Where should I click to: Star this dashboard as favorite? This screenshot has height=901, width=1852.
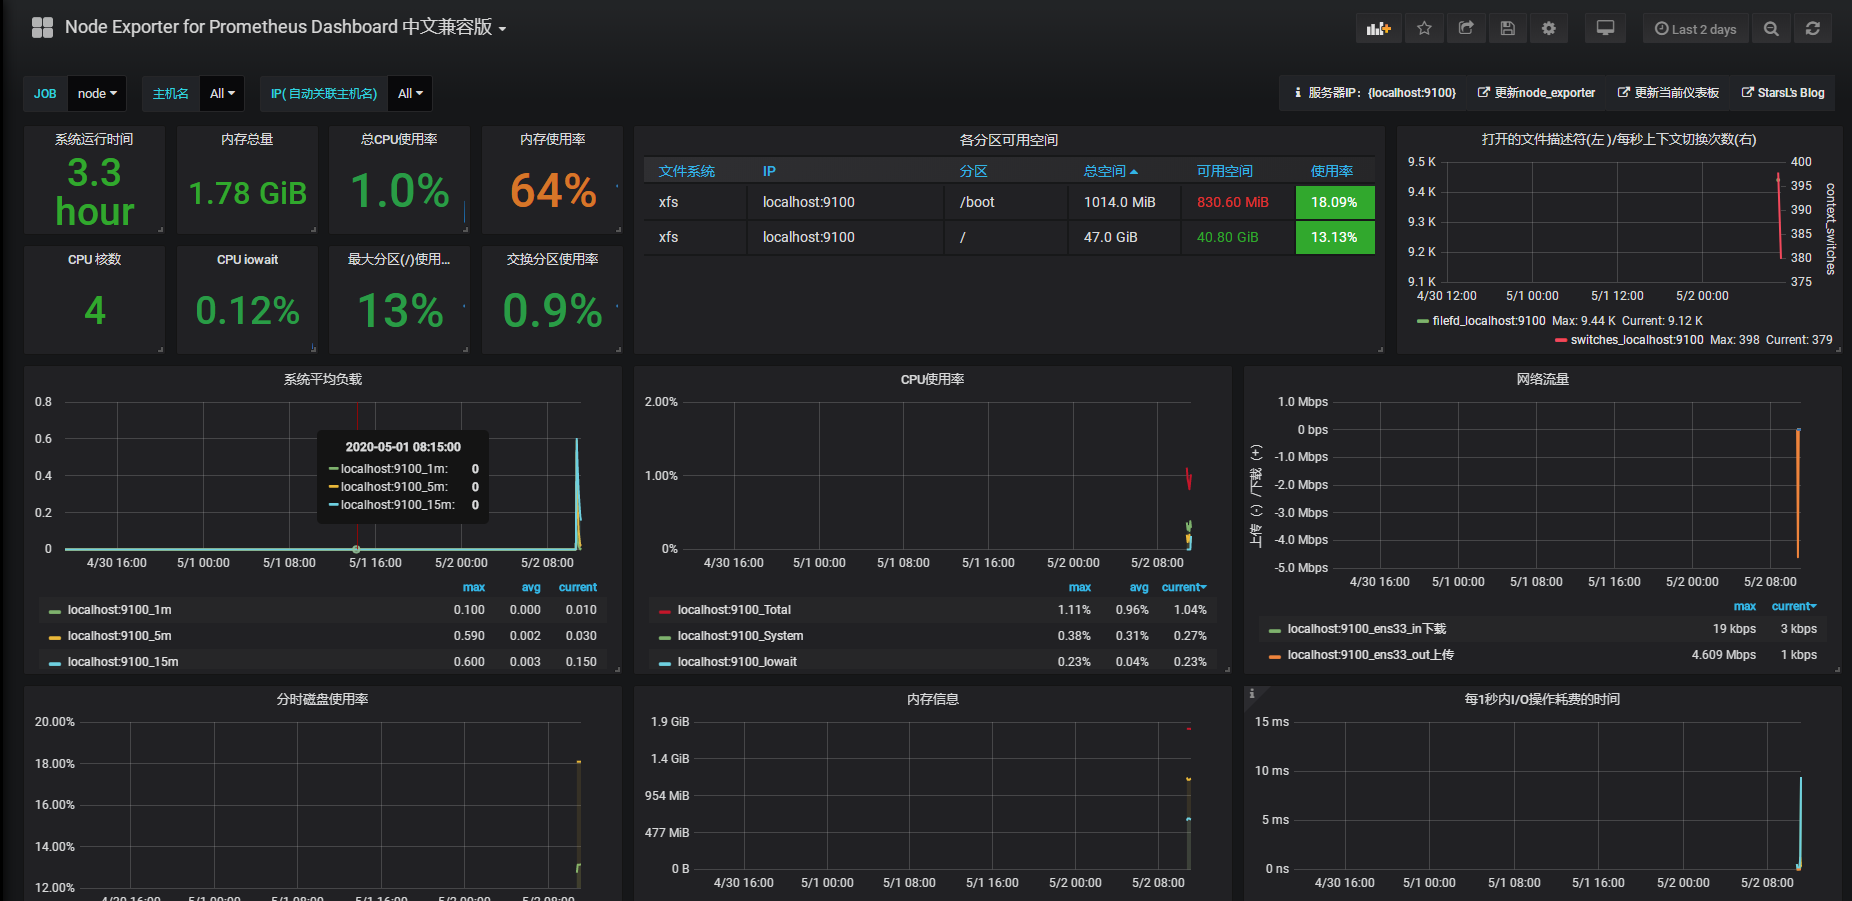pyautogui.click(x=1424, y=29)
